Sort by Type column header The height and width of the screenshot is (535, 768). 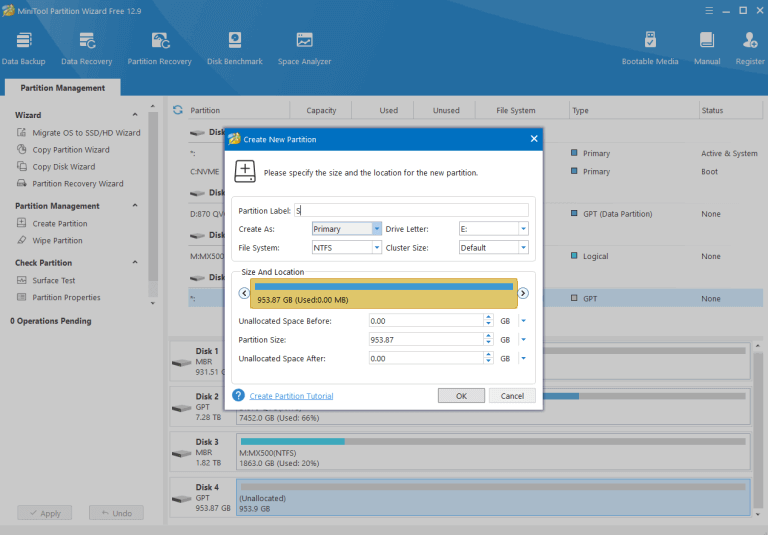pyautogui.click(x=634, y=110)
